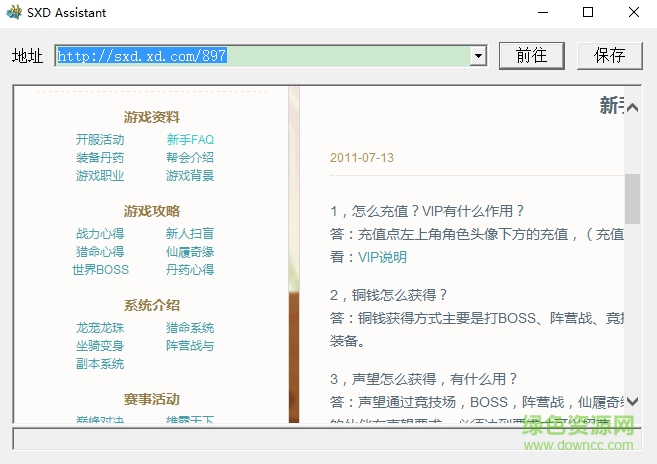Open the 开服活动 link
The image size is (657, 464).
coord(100,139)
